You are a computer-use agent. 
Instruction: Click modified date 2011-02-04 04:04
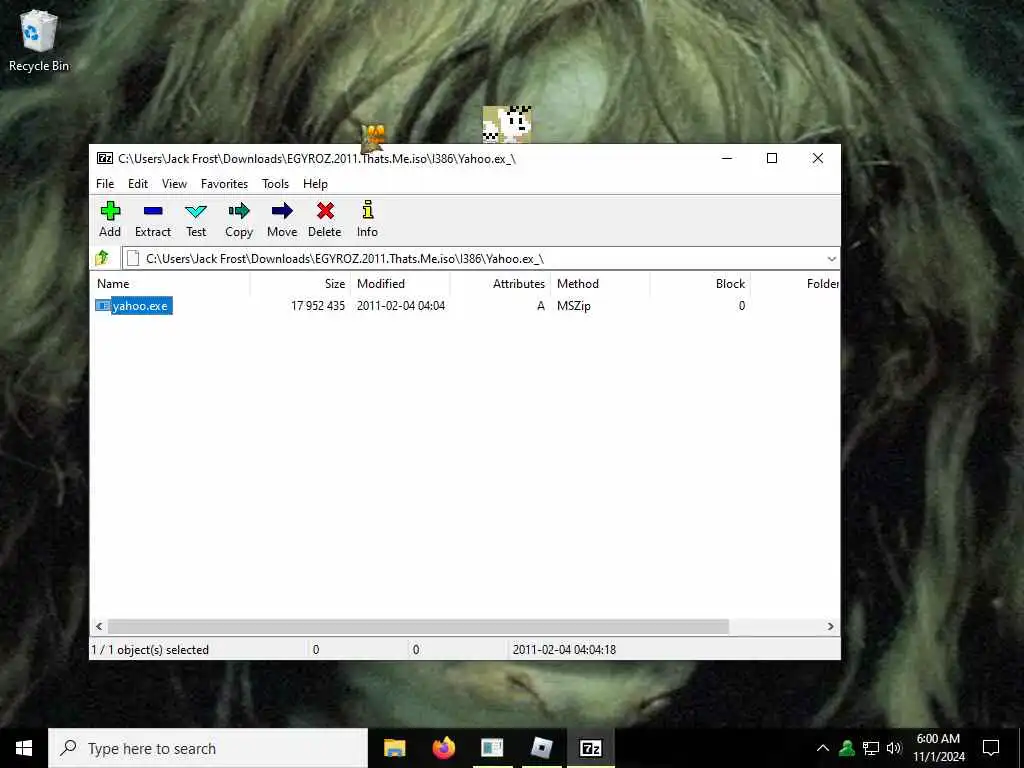(x=401, y=306)
